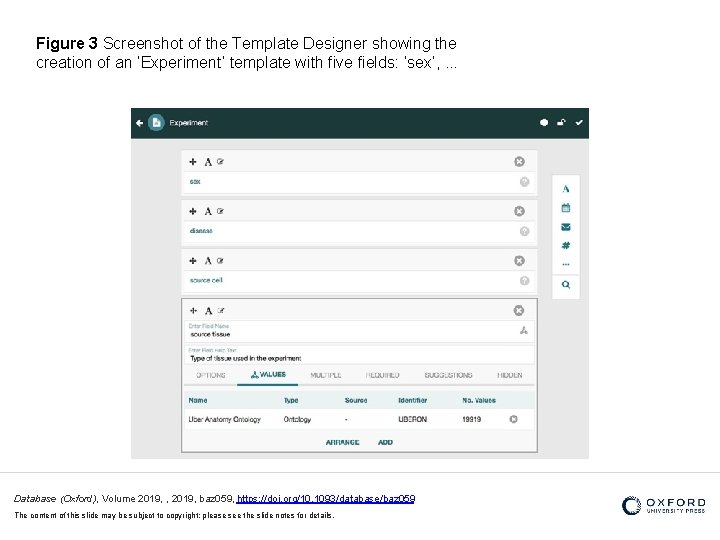720x540 pixels.
Task: Click the 'disease' field label
Action: click(x=201, y=231)
